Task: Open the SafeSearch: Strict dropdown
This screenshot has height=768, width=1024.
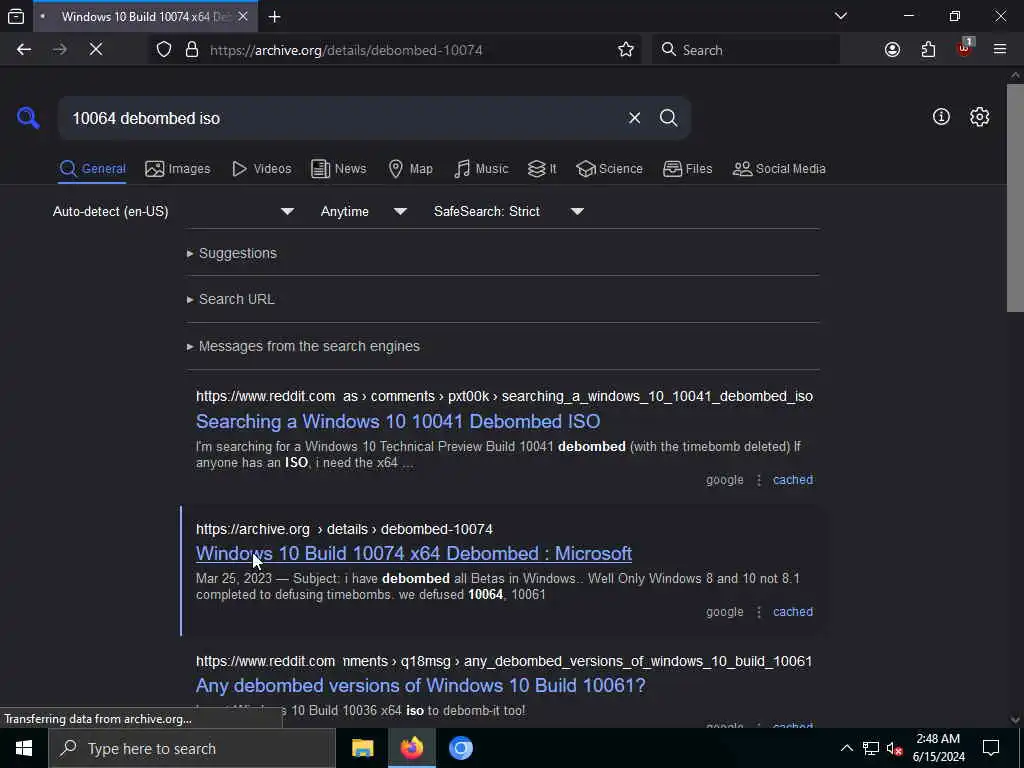Action: 508,212
